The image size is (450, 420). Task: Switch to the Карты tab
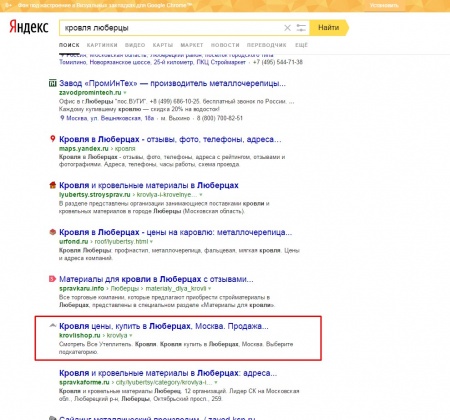(x=163, y=45)
